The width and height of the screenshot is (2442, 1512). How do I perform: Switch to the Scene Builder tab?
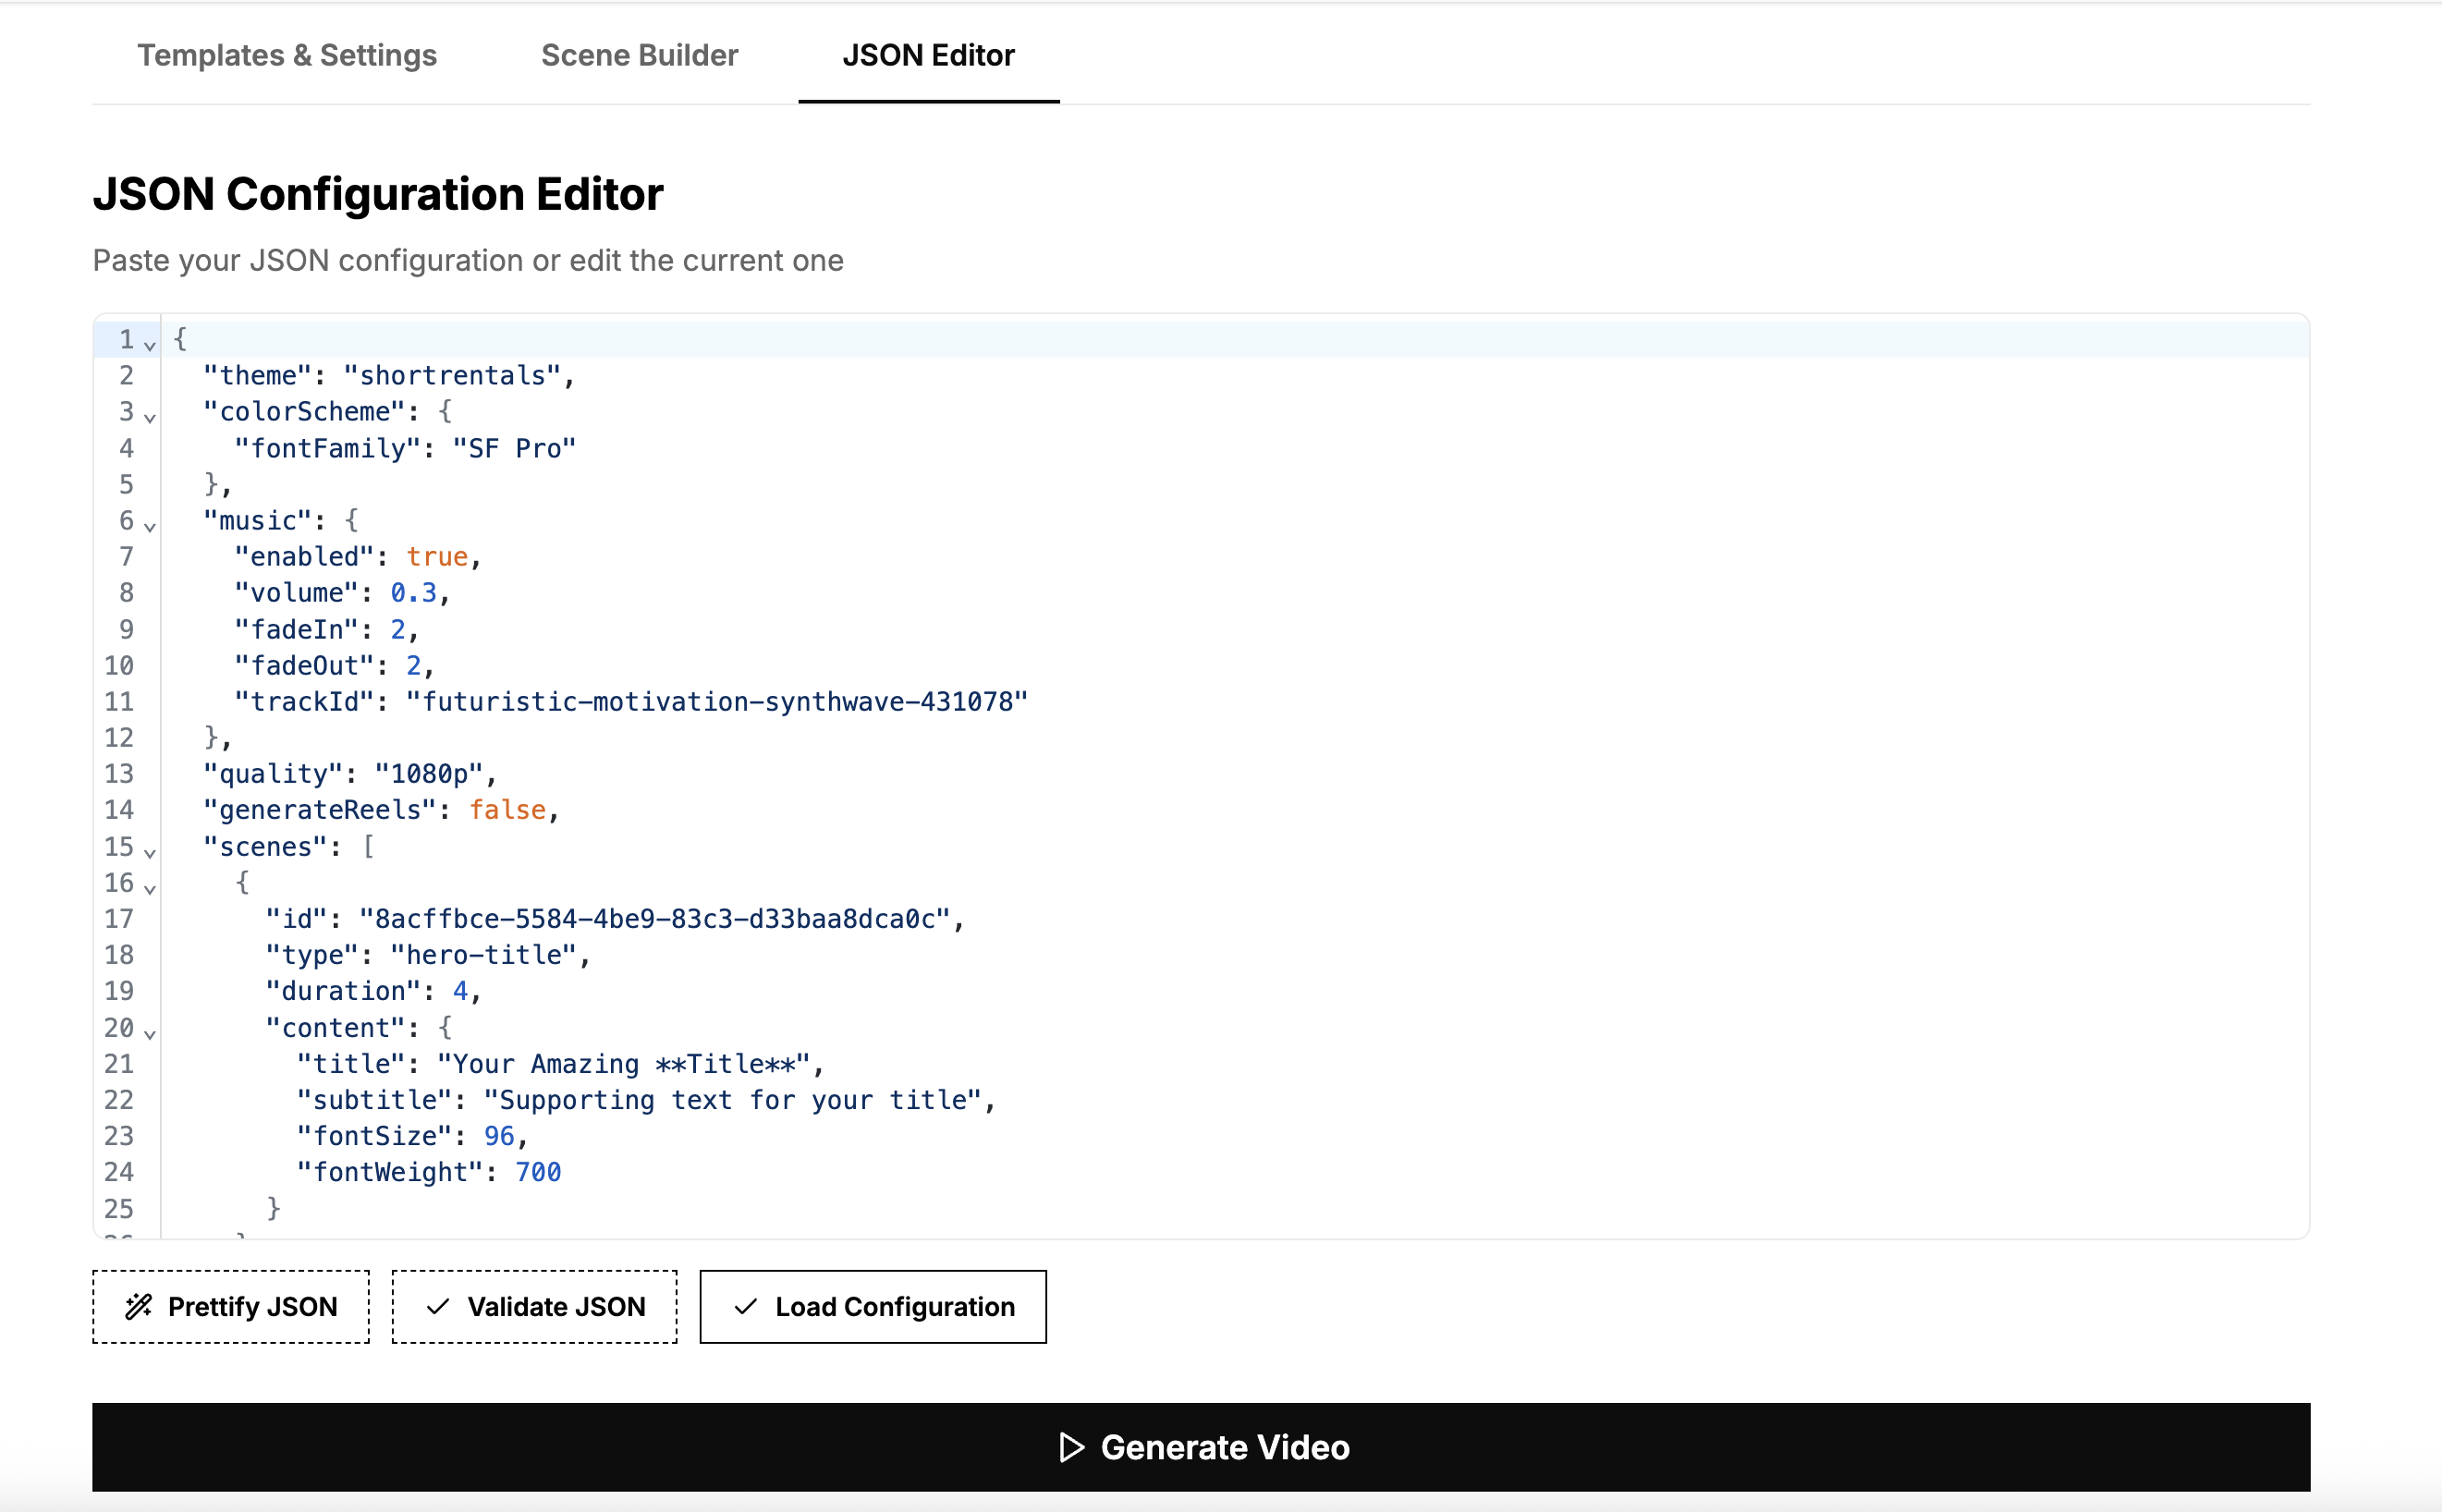pos(639,55)
